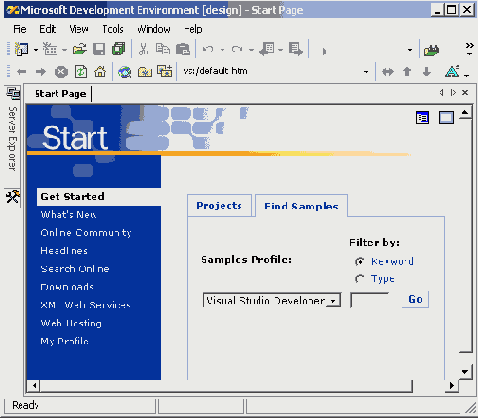Open the Search Online link
Screen dimensions: 478x418
(x=75, y=269)
